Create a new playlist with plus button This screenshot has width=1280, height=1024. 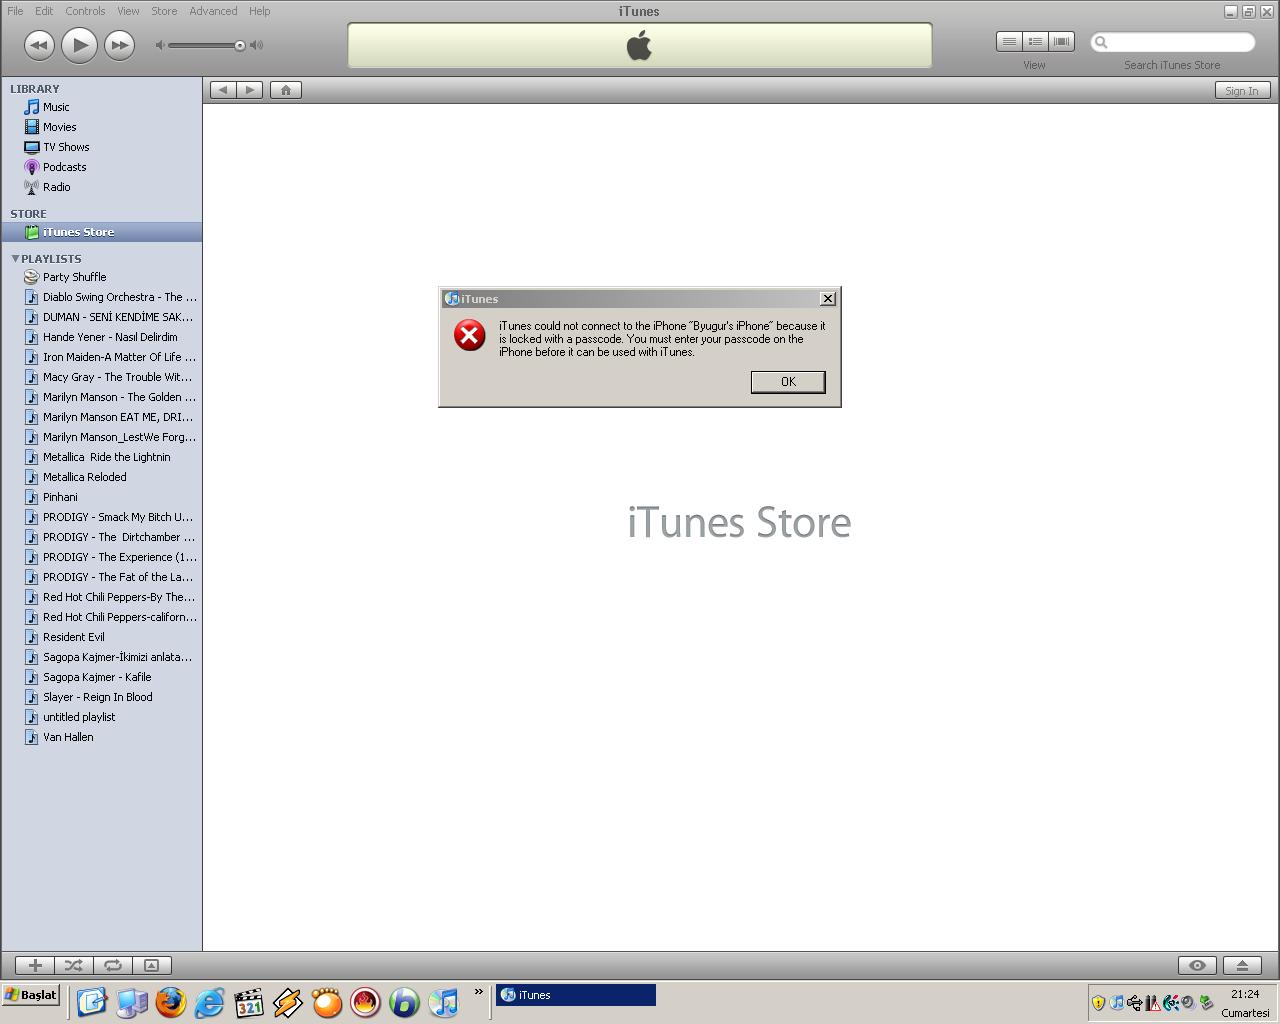35,965
